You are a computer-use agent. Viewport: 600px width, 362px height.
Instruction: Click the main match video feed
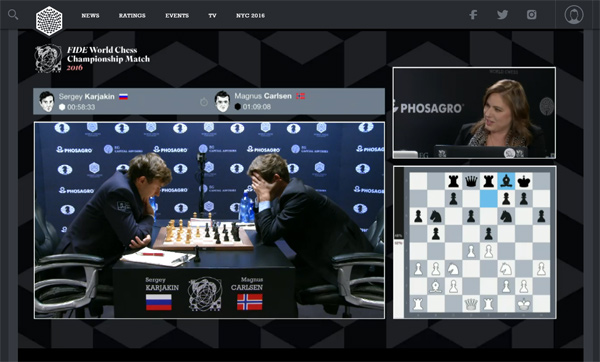[x=209, y=220]
